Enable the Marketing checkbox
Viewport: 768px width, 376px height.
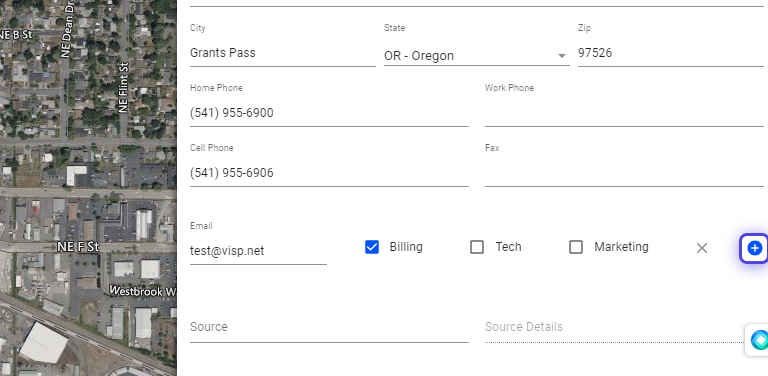[576, 247]
